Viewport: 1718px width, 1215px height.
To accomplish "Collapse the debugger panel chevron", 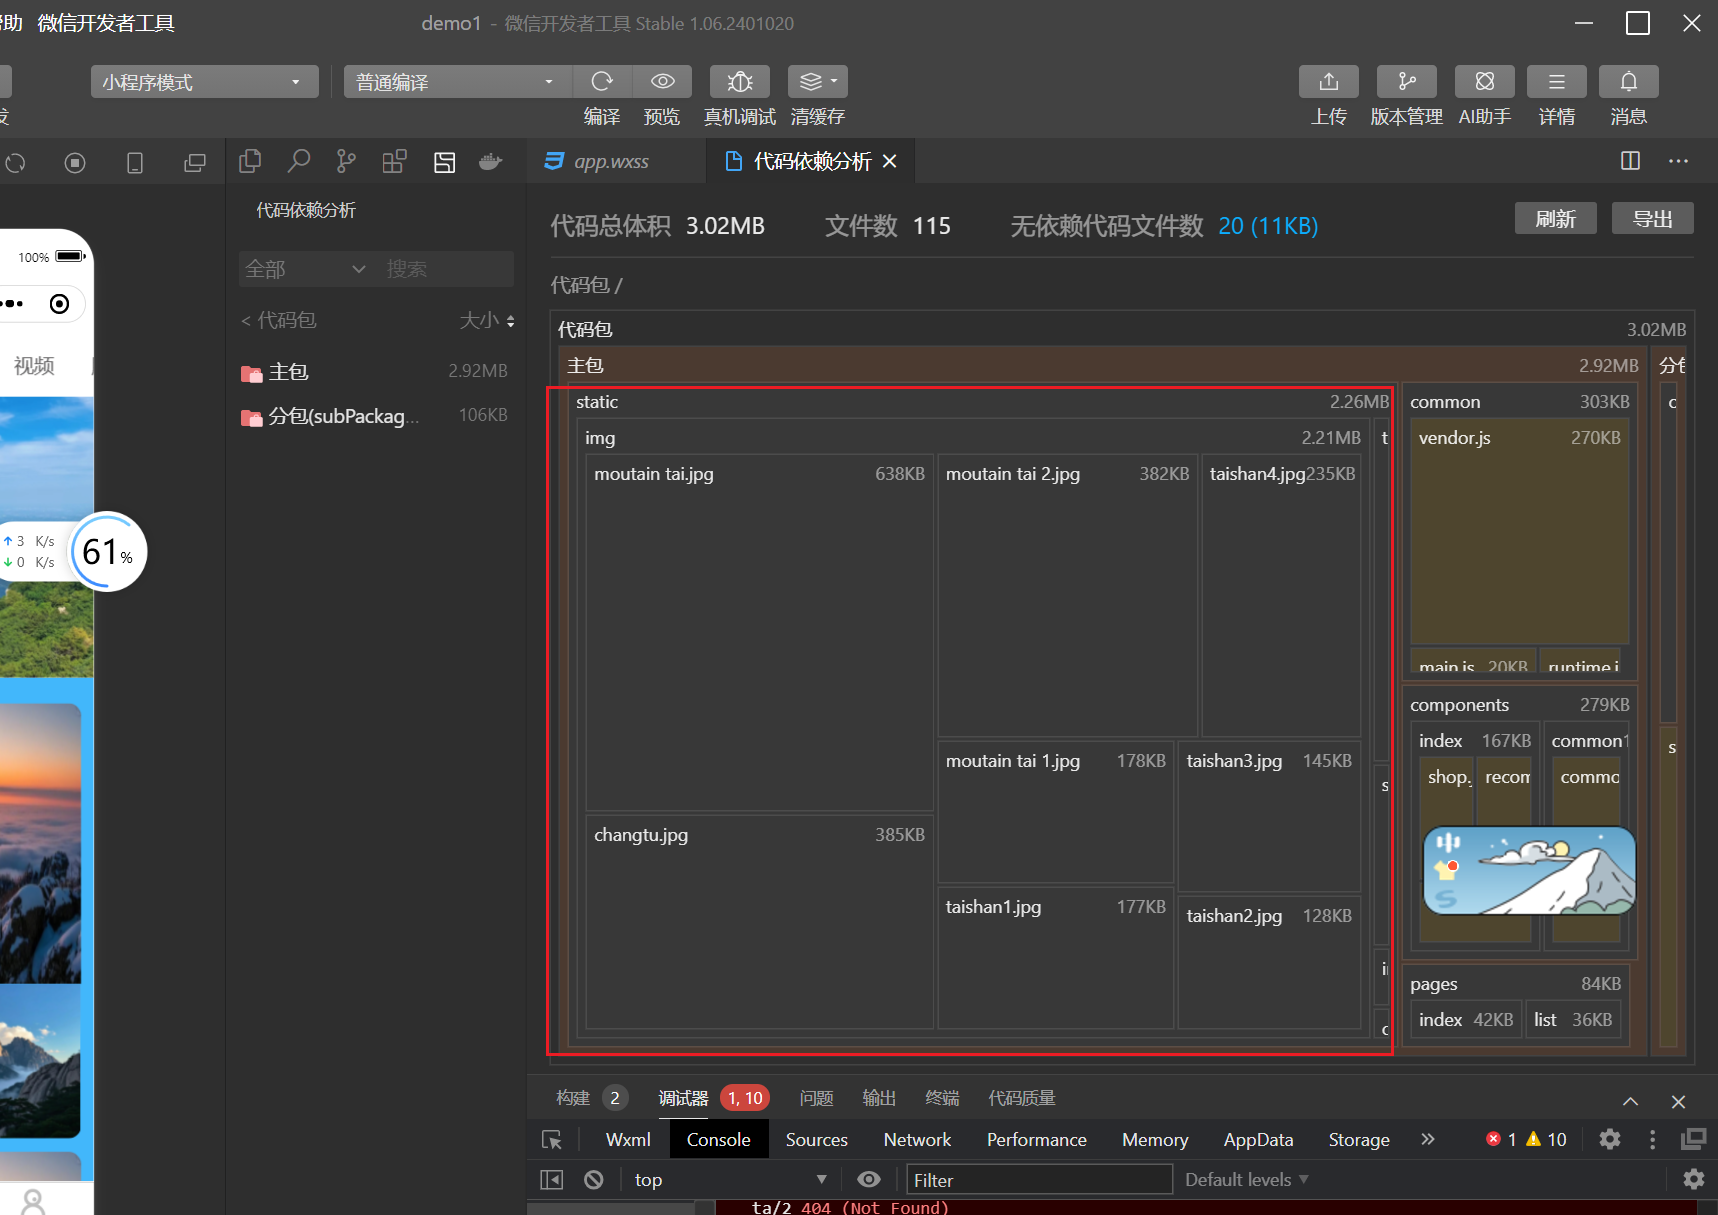I will [1630, 1101].
